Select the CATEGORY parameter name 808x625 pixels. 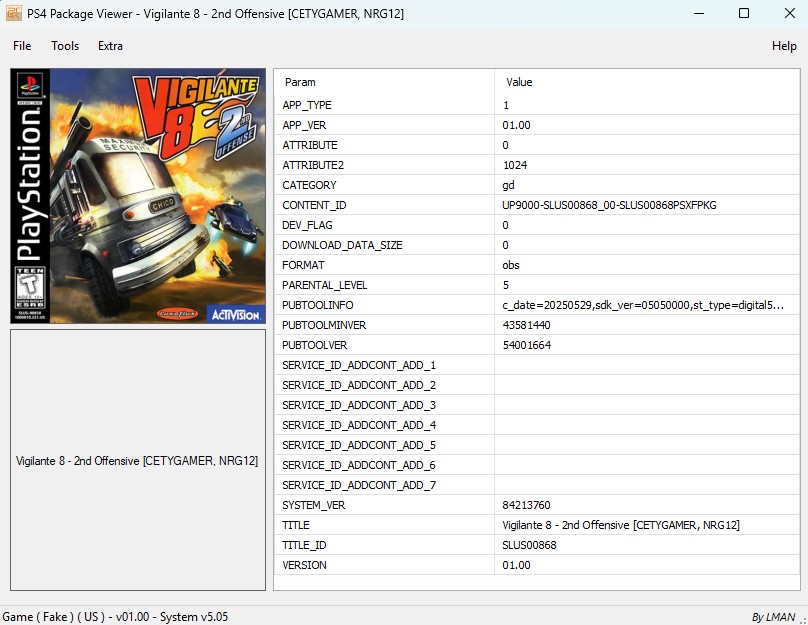coord(309,185)
